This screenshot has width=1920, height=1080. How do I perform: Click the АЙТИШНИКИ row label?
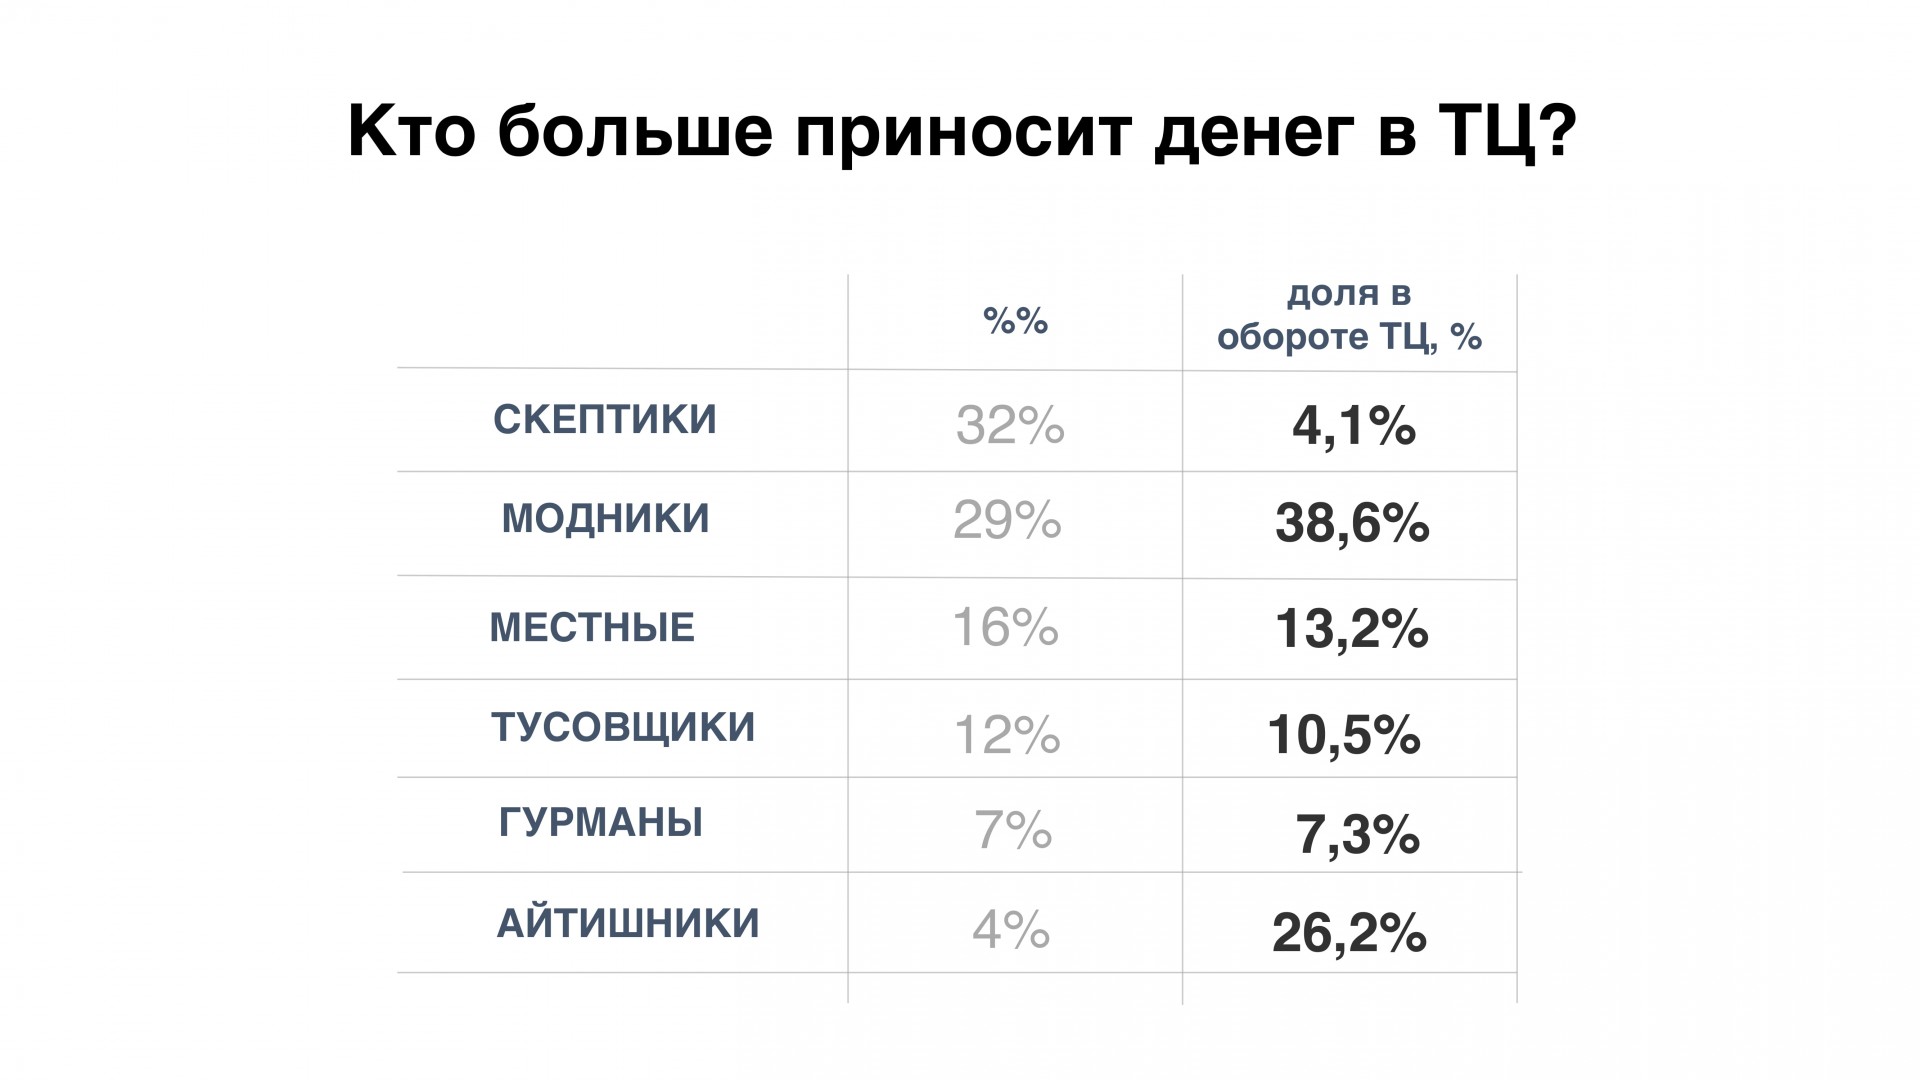tap(628, 923)
